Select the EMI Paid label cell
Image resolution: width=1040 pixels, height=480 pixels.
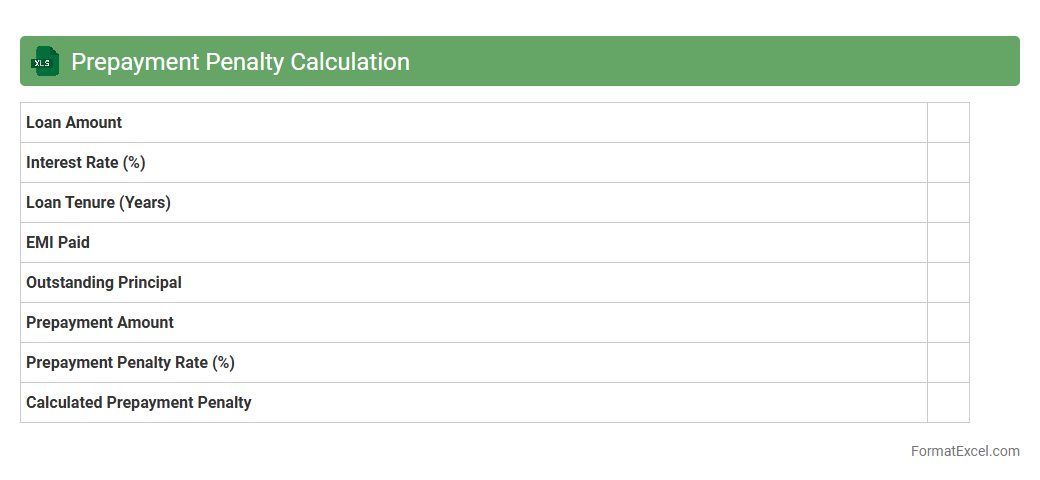58,242
